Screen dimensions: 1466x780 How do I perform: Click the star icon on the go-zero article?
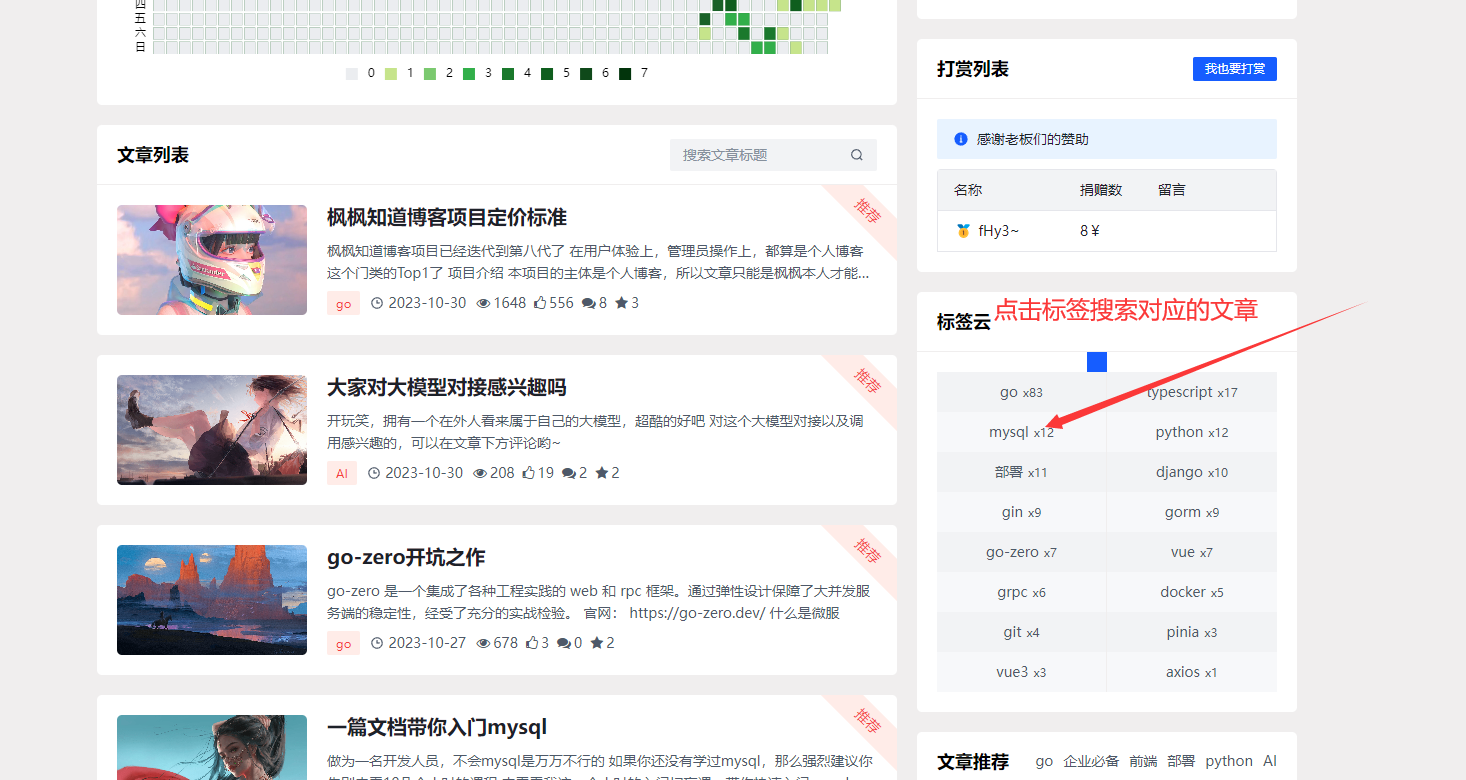(x=597, y=643)
